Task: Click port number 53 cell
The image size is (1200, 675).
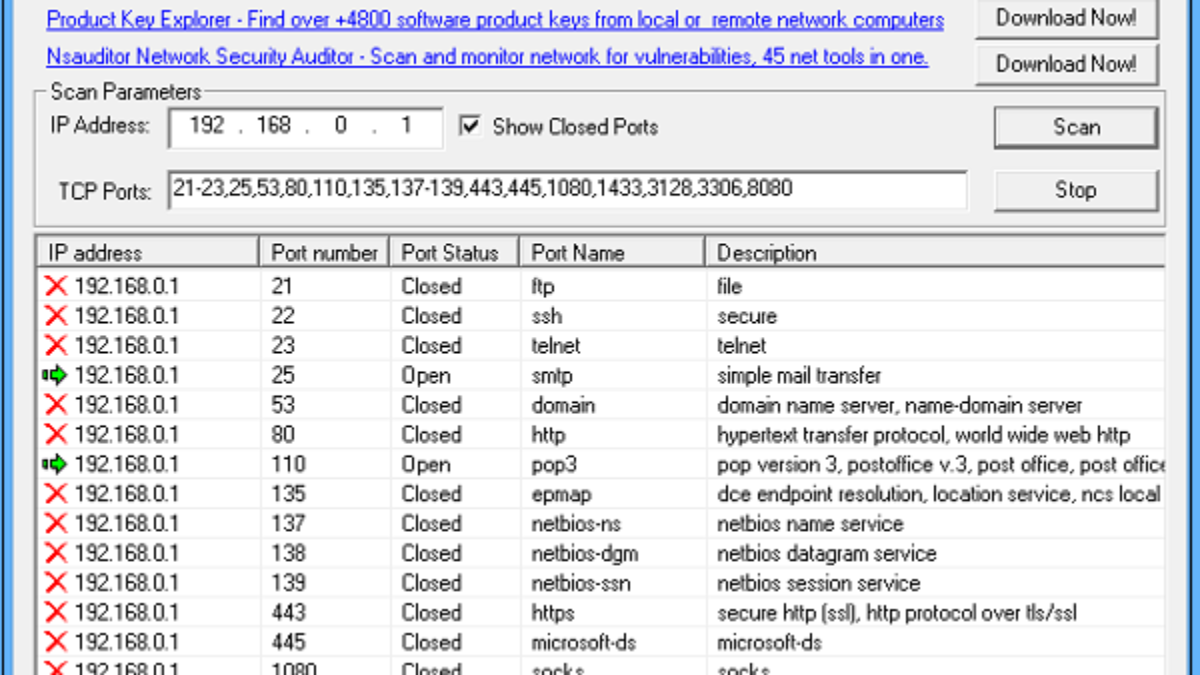Action: click(282, 406)
